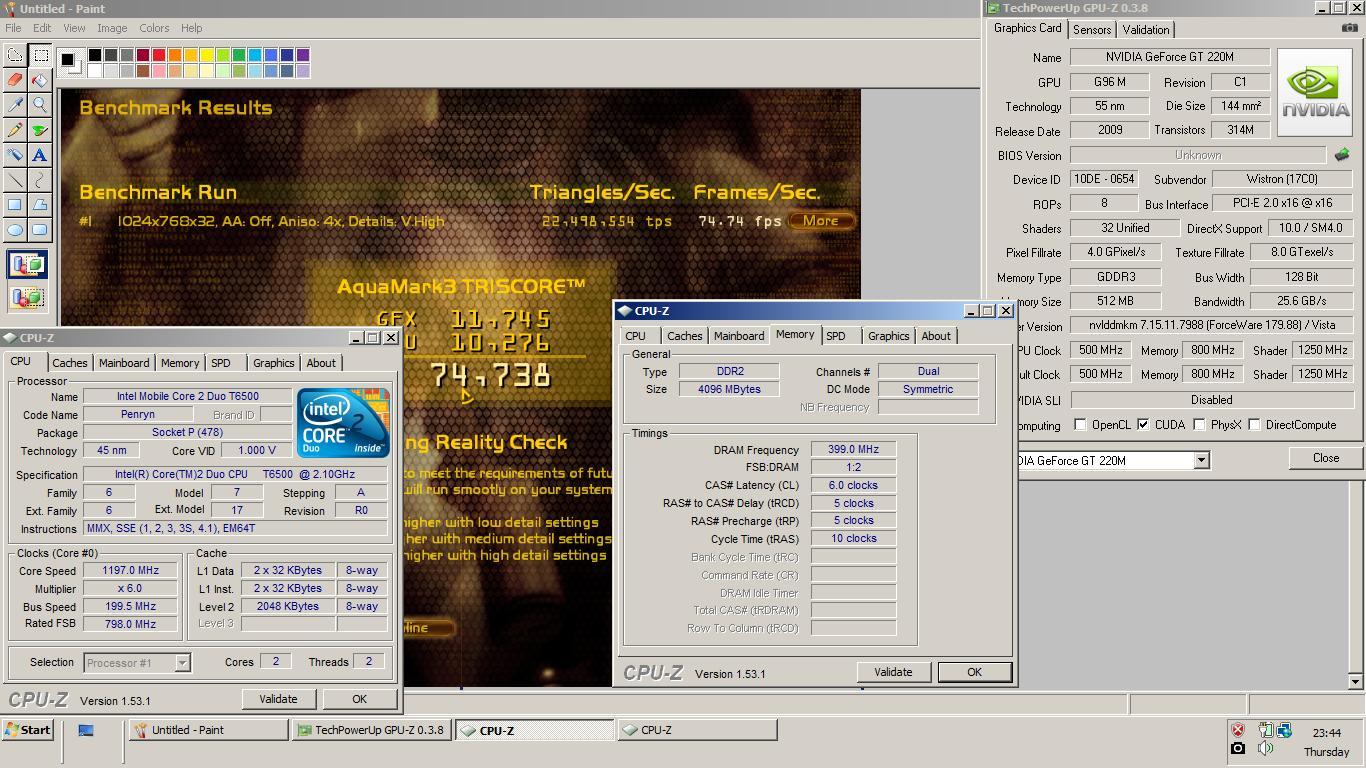Open the Processor #1 selection dropdown
This screenshot has height=768, width=1366.
pyautogui.click(x=182, y=662)
